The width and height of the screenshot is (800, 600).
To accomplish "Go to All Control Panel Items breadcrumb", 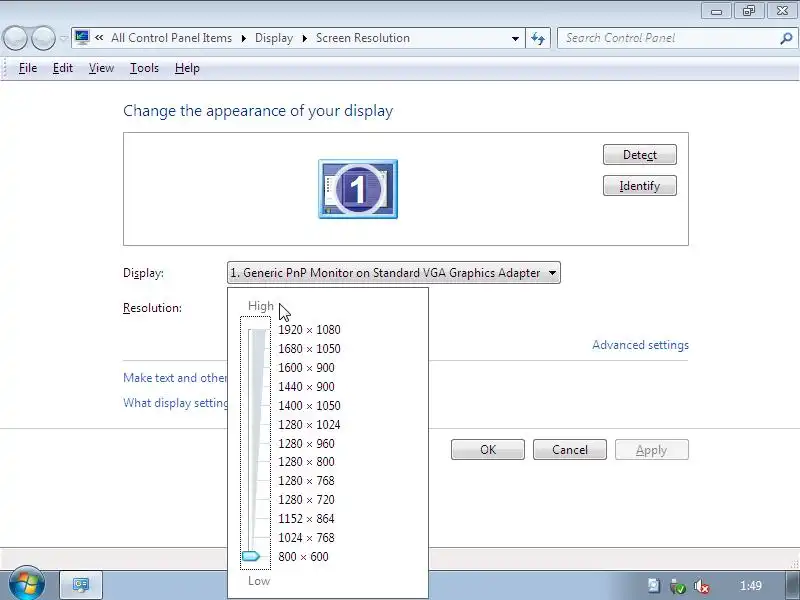I will coord(171,38).
